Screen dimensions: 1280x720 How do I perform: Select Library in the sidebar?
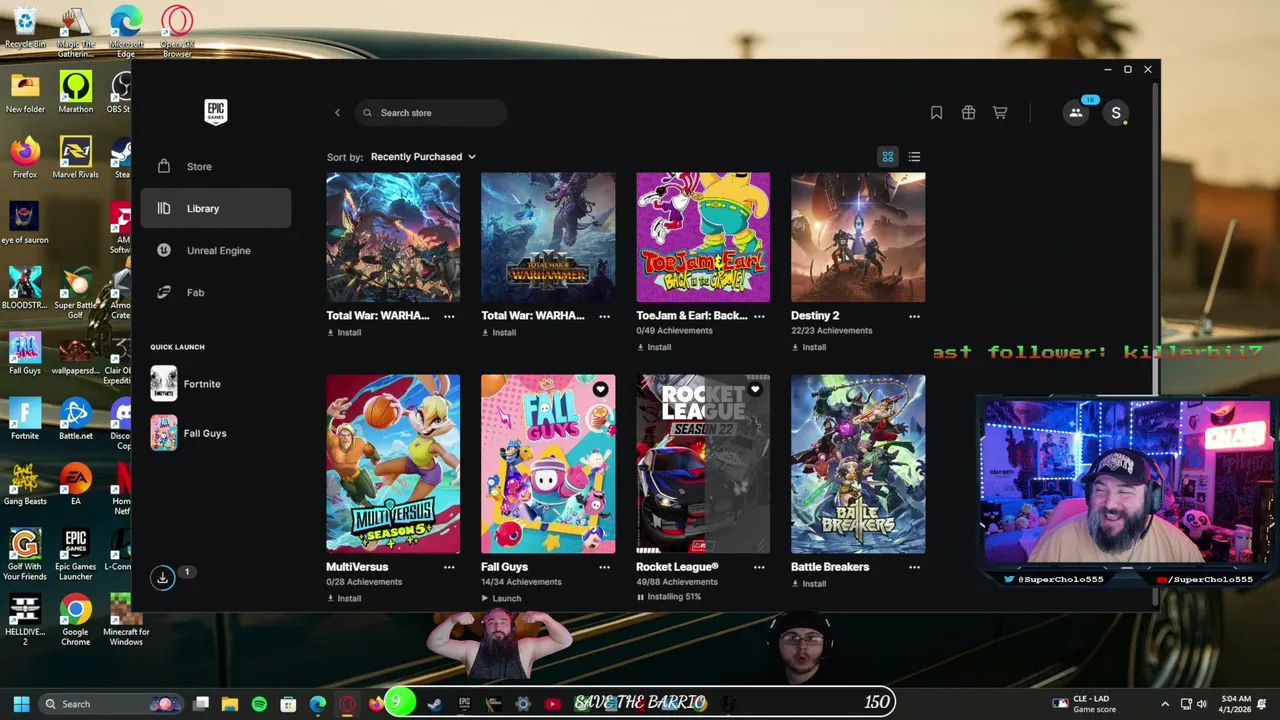(x=216, y=209)
